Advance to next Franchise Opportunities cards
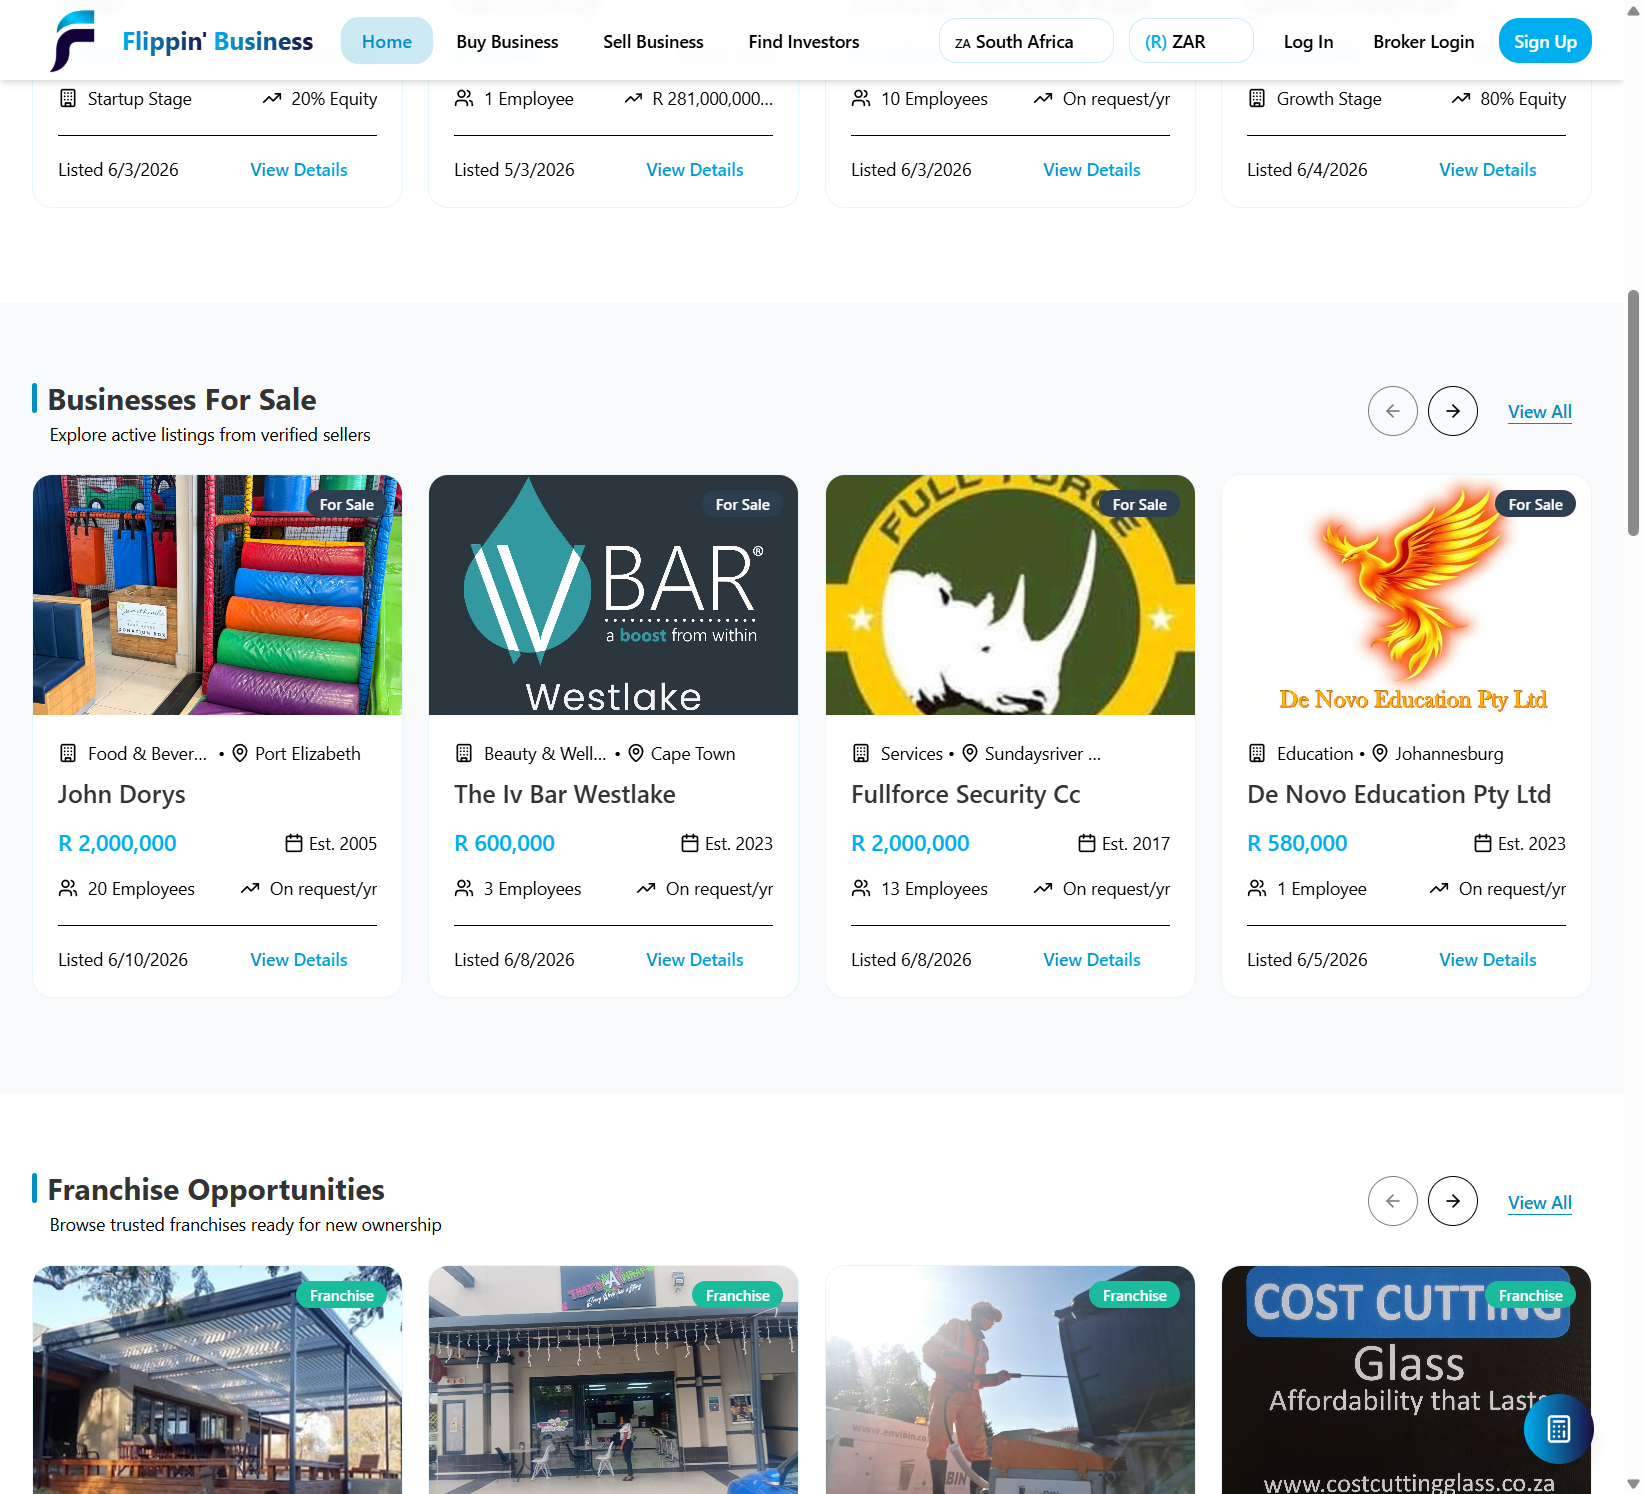Screen dimensions: 1643x1494 [1453, 1201]
